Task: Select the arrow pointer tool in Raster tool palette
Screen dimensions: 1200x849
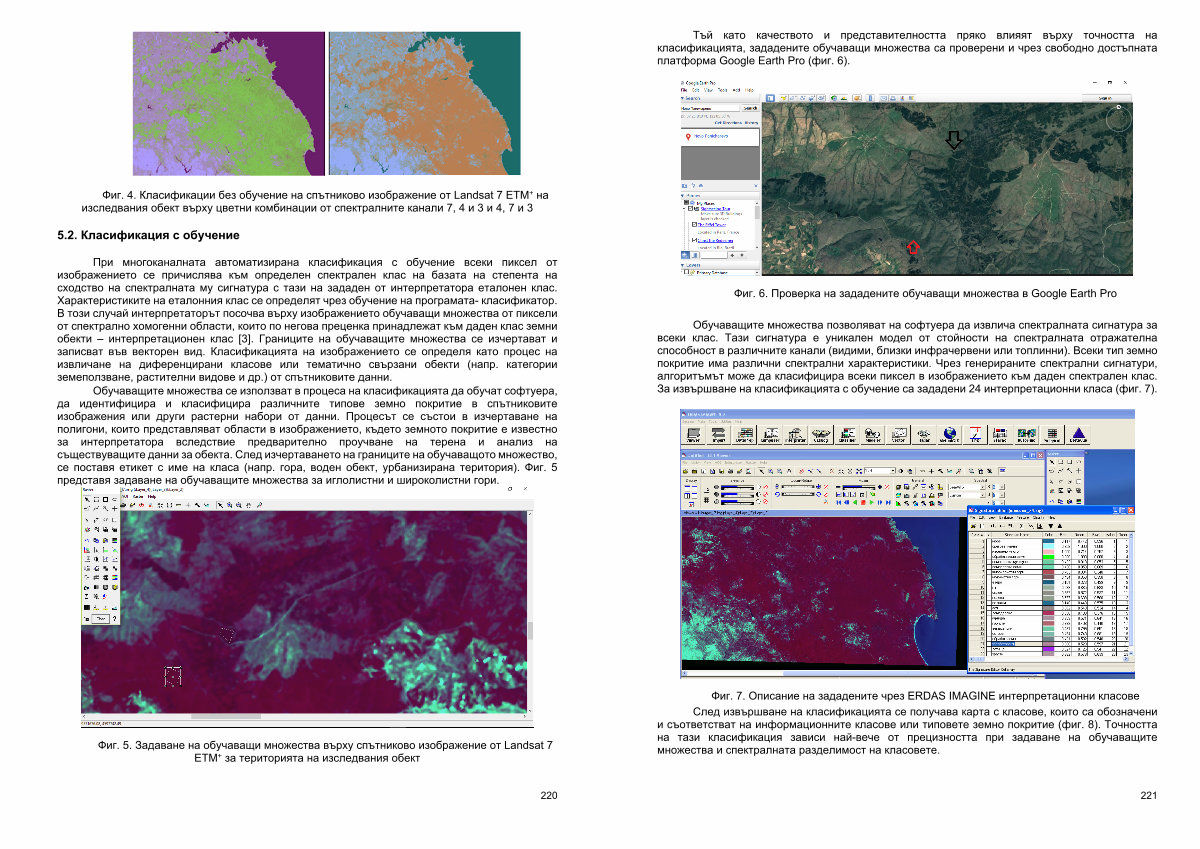Action: click(86, 498)
